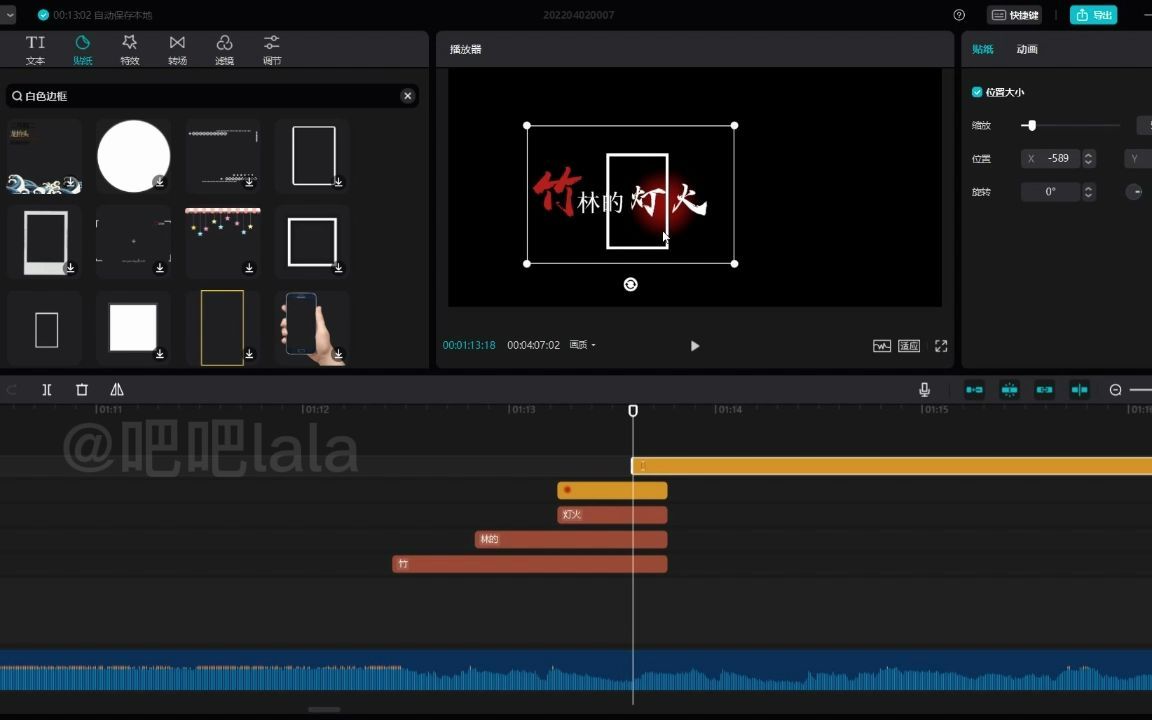Click the 快捷键 shortcuts button
Screen dimensions: 1152x720
[x=1015, y=15]
